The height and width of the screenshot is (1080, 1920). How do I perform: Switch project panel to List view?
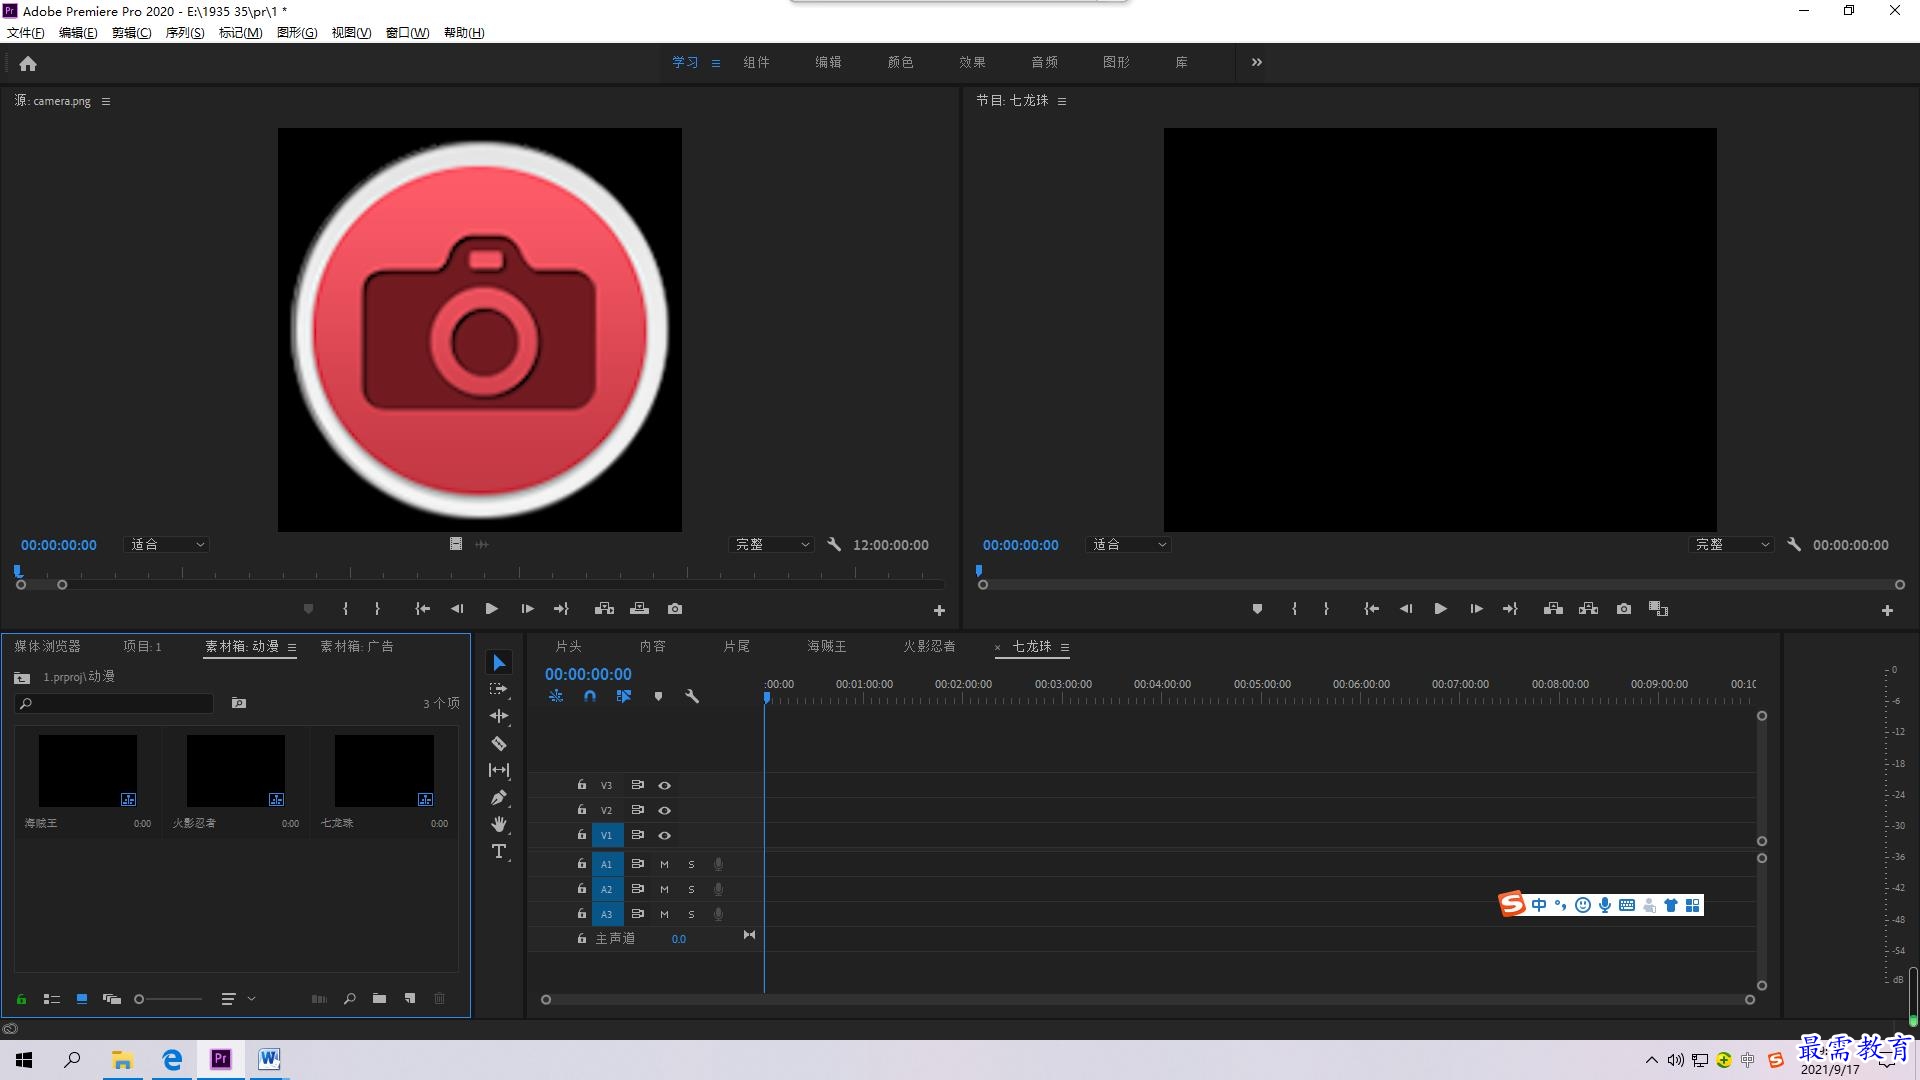52,998
